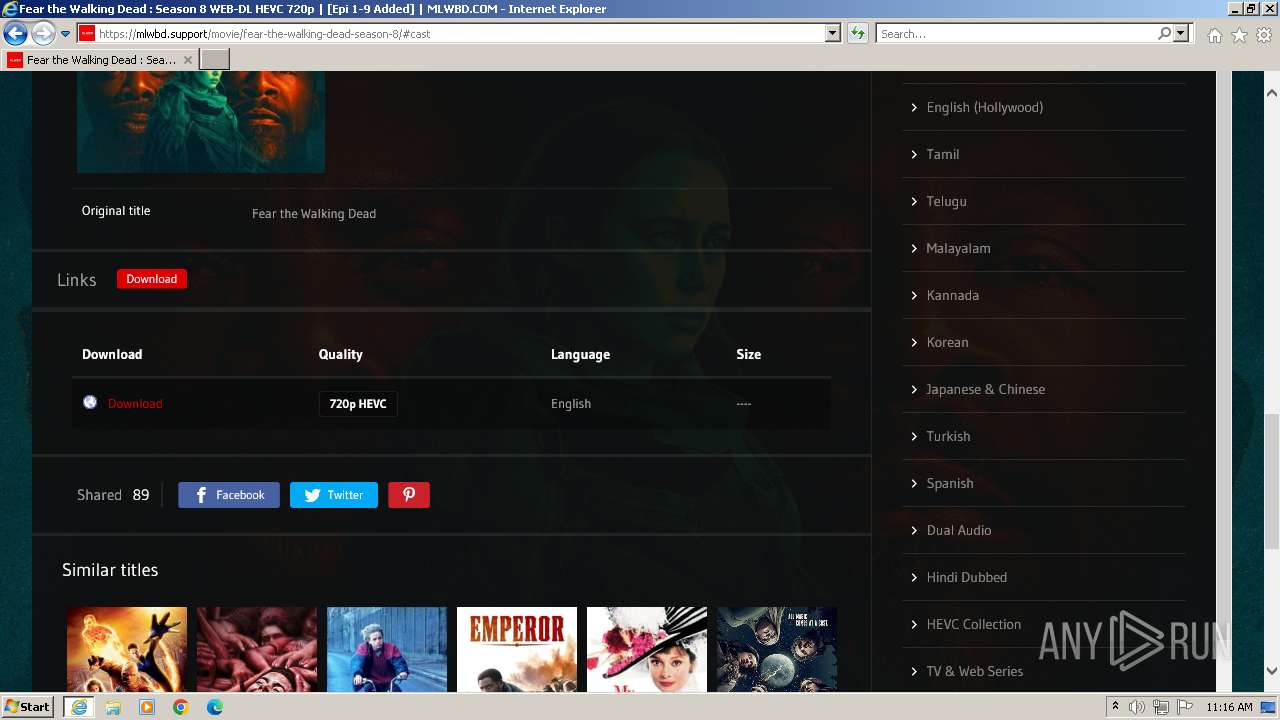Click the red Download link in table
This screenshot has height=720, width=1280.
(x=135, y=403)
